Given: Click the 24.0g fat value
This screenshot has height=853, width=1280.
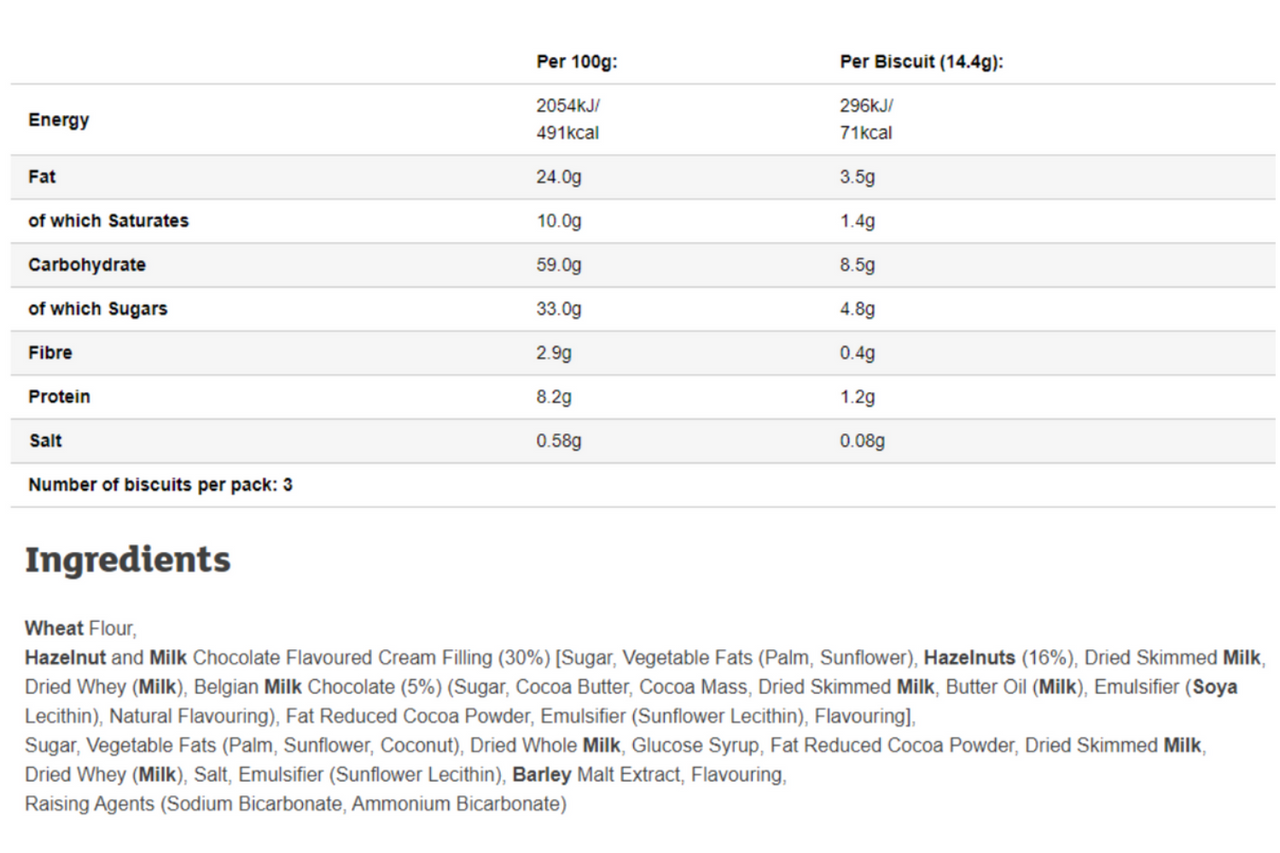Looking at the screenshot, I should [x=559, y=177].
